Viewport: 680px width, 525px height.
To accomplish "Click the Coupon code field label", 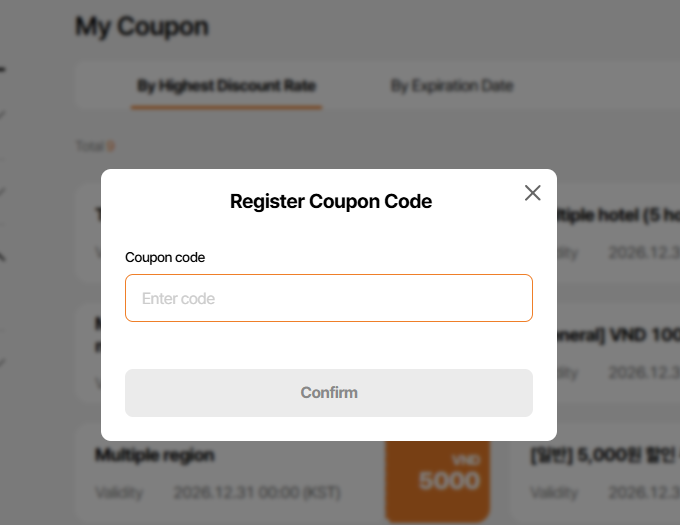I will [165, 258].
